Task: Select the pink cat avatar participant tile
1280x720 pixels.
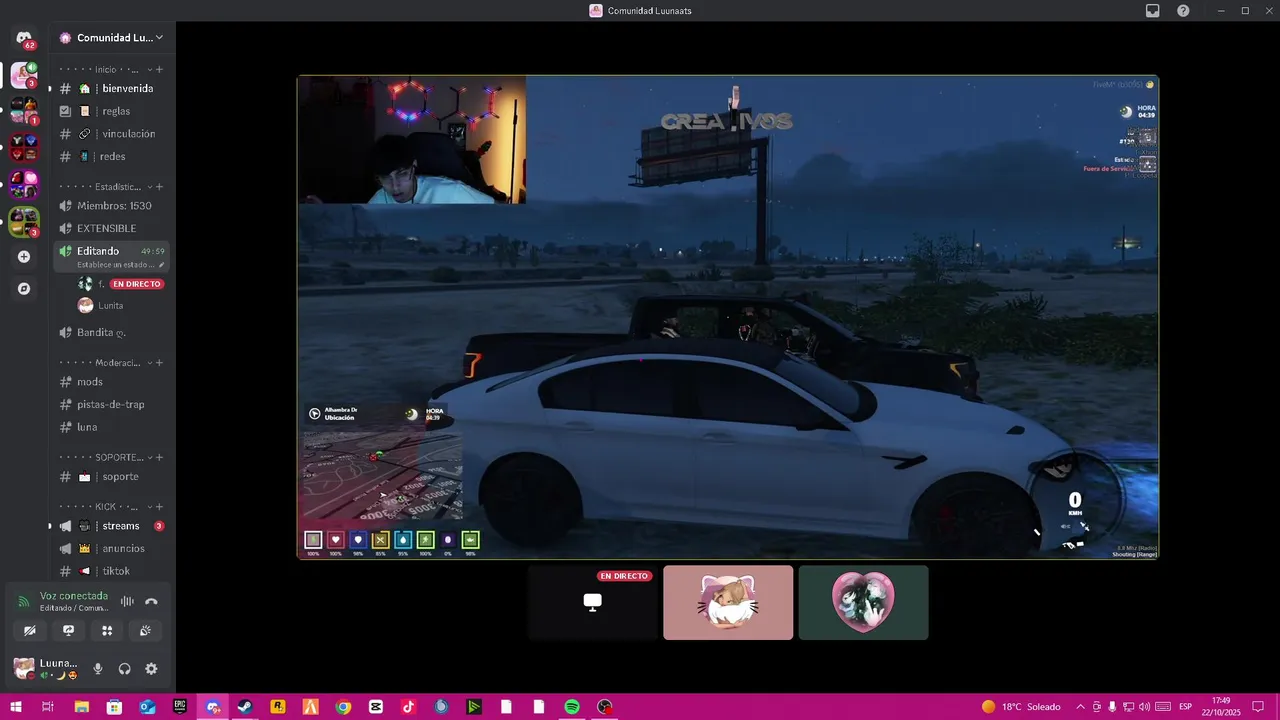Action: tap(728, 603)
